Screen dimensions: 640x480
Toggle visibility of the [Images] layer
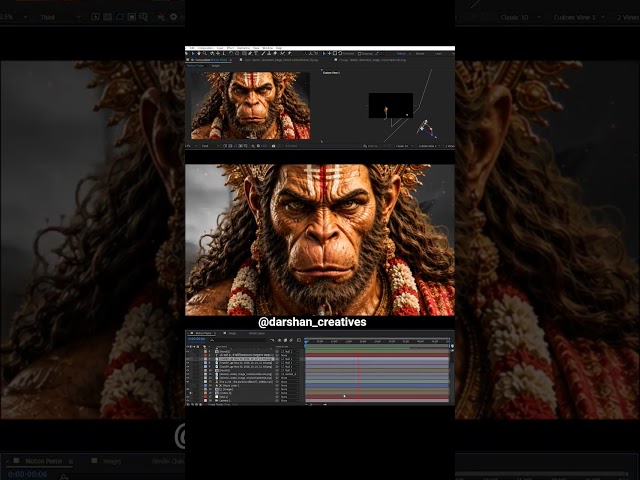tap(187, 389)
